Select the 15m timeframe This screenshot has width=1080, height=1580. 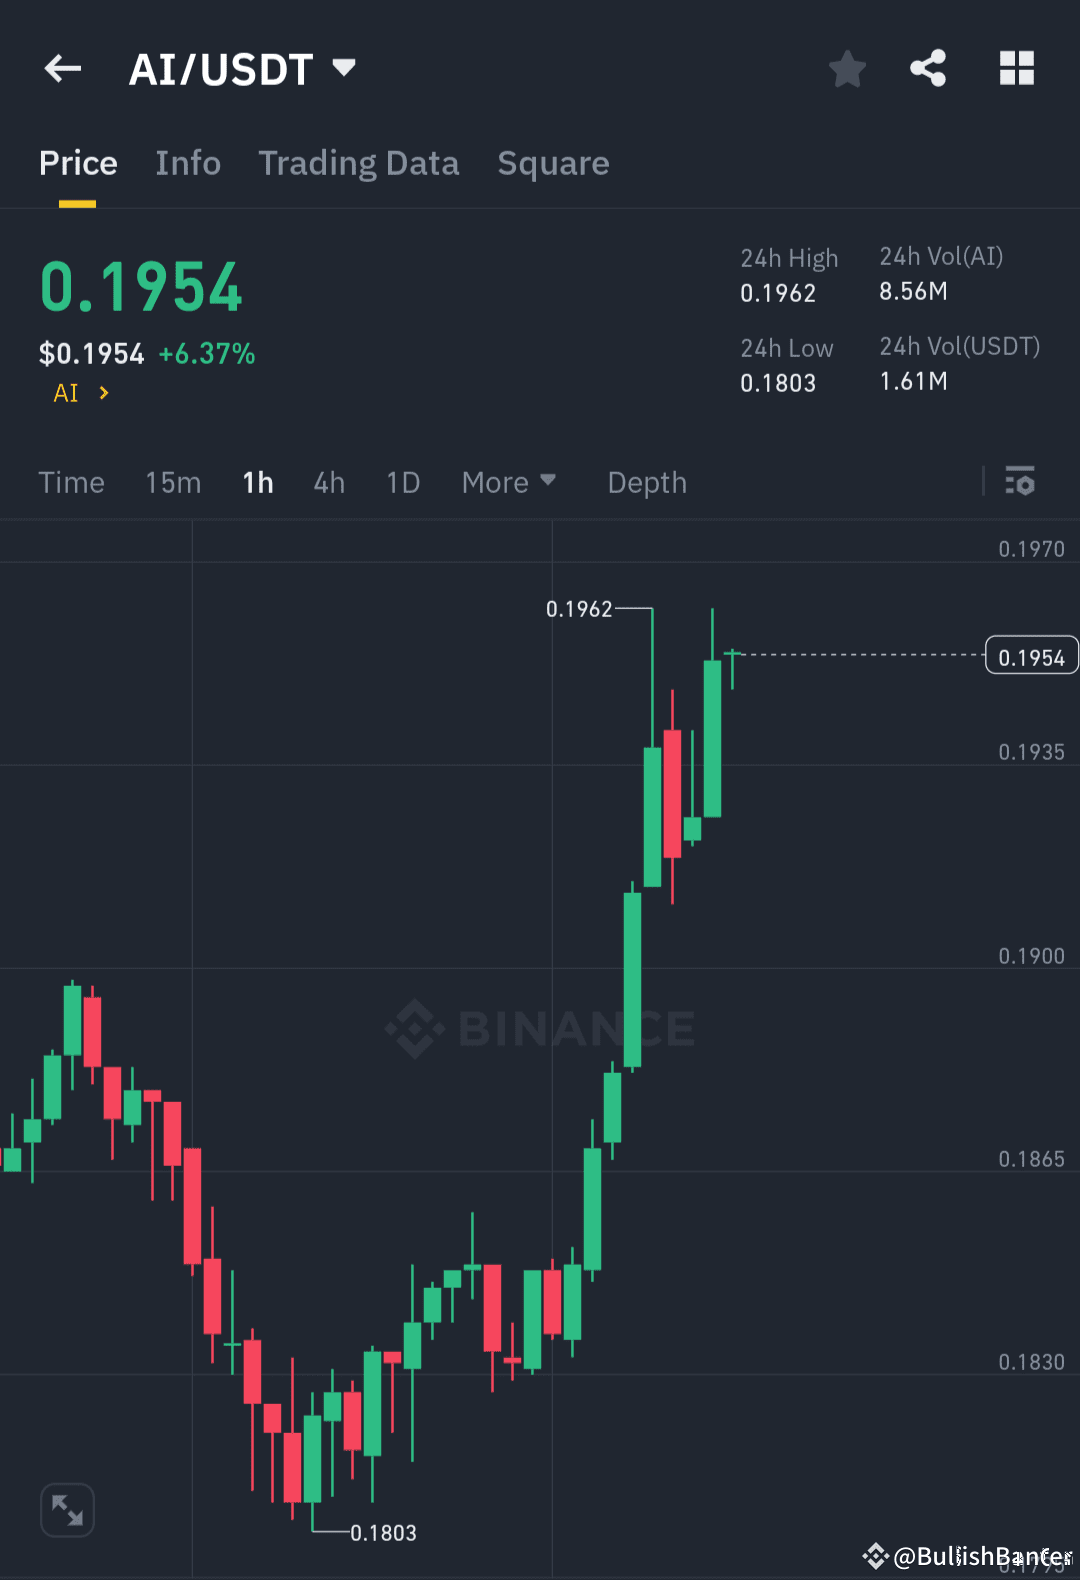pyautogui.click(x=172, y=482)
